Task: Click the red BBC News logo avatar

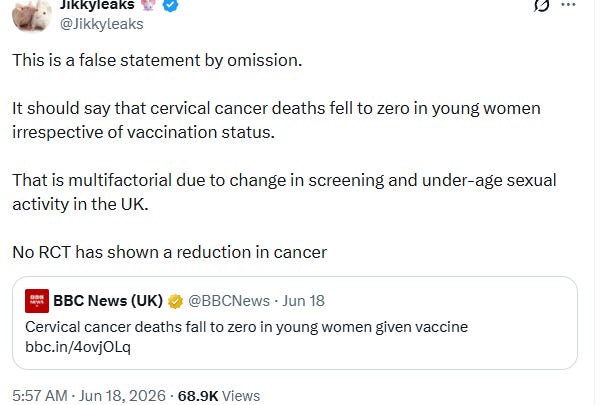Action: tap(37, 301)
